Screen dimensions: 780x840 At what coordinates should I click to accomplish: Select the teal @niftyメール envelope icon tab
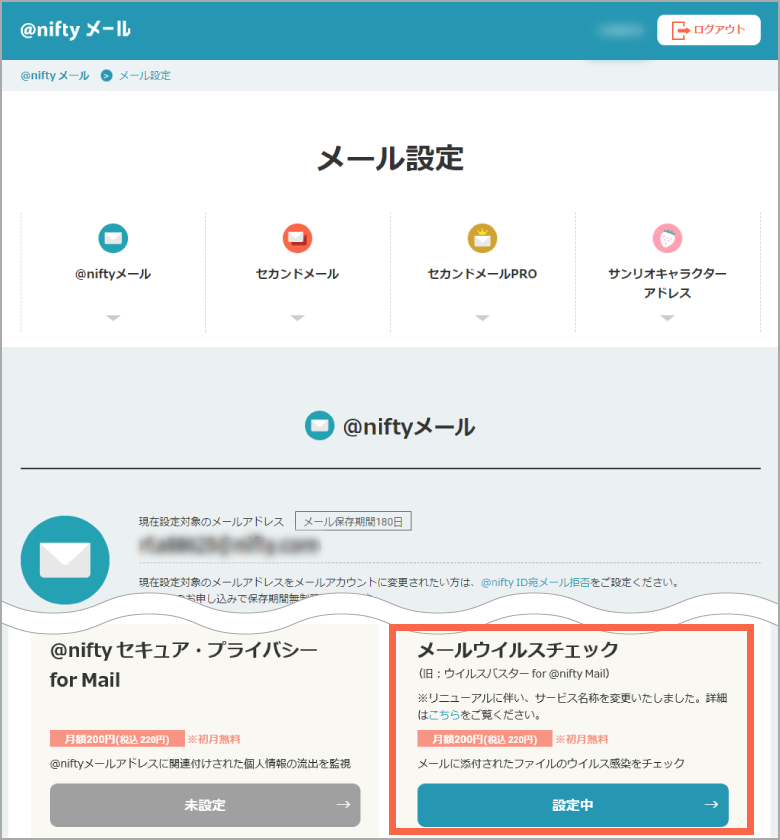(x=113, y=238)
